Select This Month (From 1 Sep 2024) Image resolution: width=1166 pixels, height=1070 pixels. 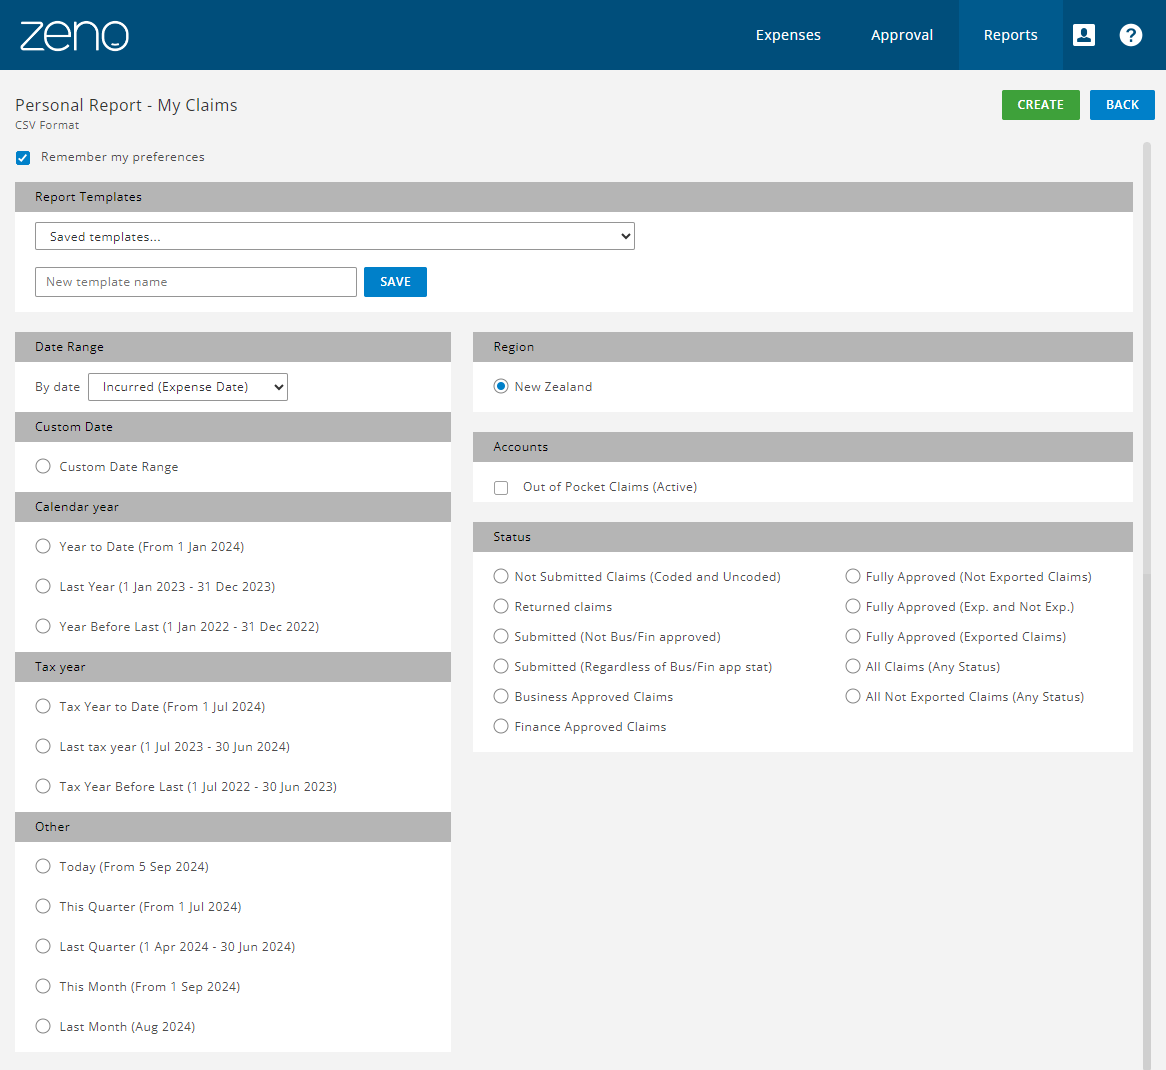coord(43,987)
